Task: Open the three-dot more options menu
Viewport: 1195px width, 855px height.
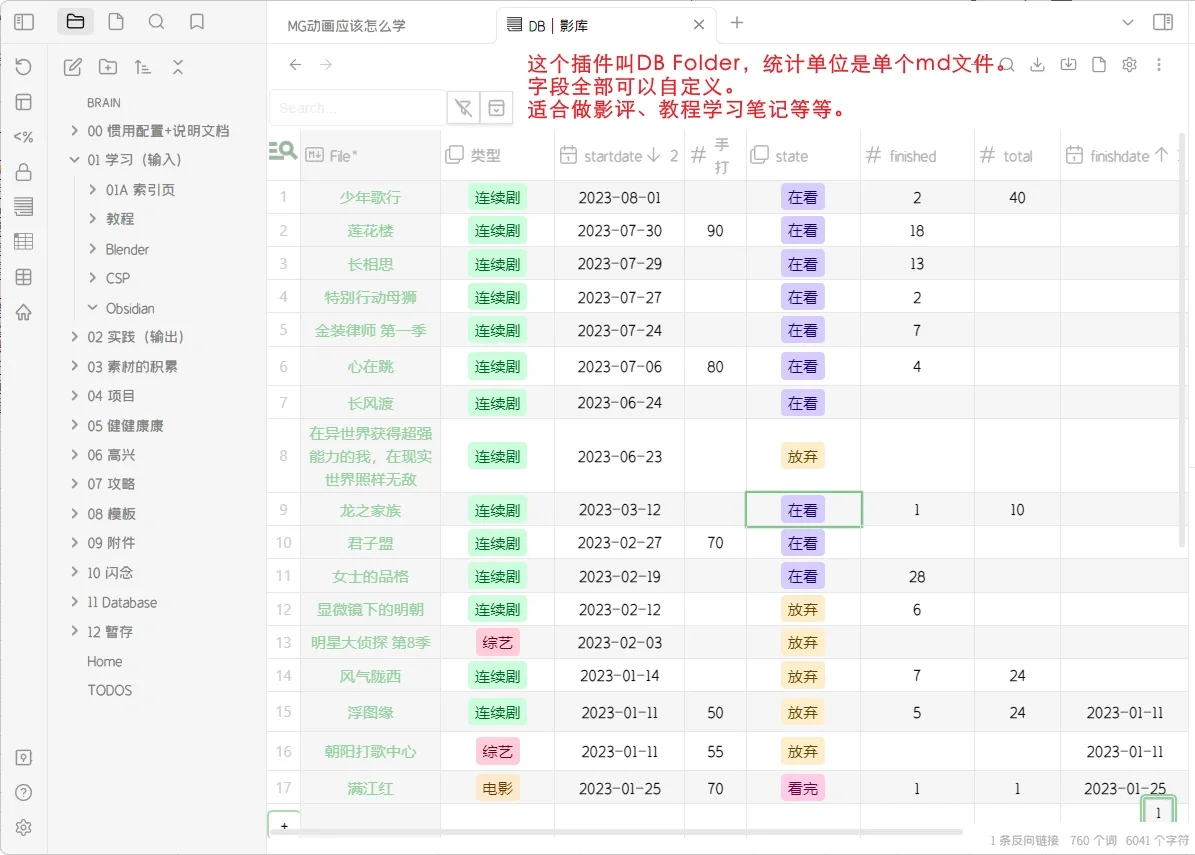Action: (x=1159, y=63)
